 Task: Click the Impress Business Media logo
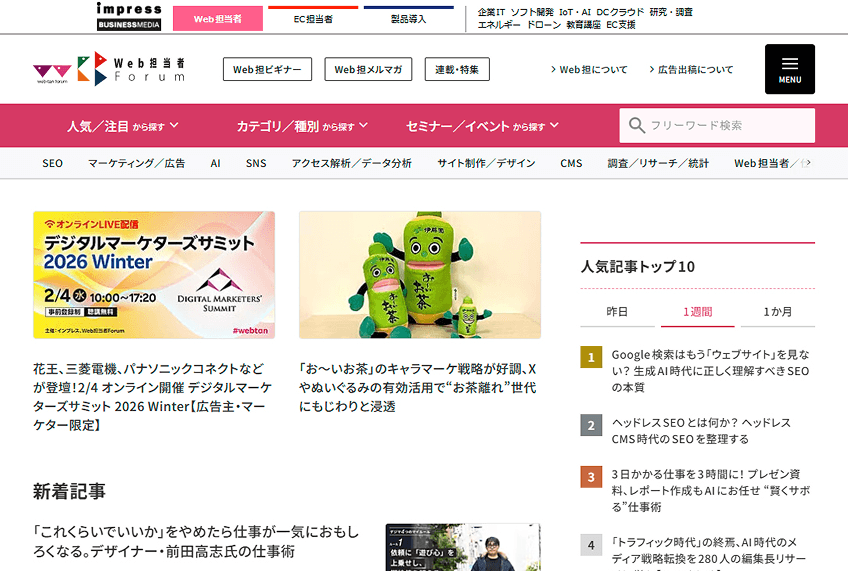tap(129, 17)
